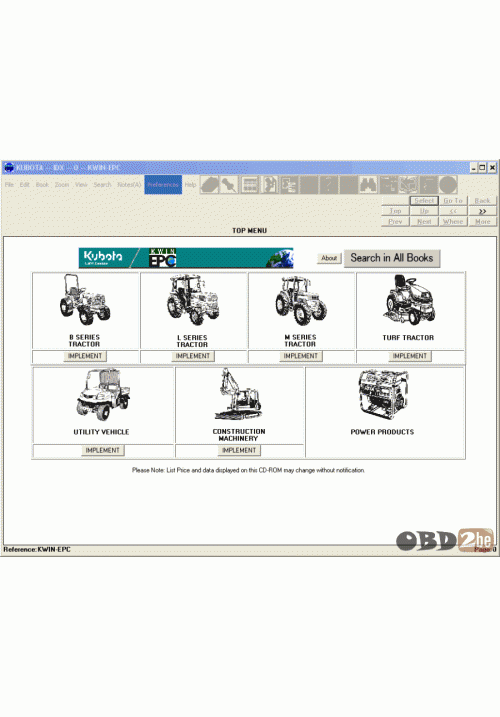The width and height of the screenshot is (500, 717).
Task: Open the Notes(A) menu
Action: [129, 185]
